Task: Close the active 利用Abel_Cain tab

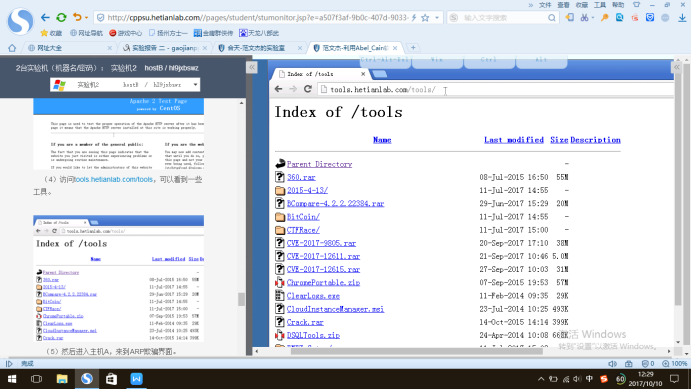Action: point(395,48)
